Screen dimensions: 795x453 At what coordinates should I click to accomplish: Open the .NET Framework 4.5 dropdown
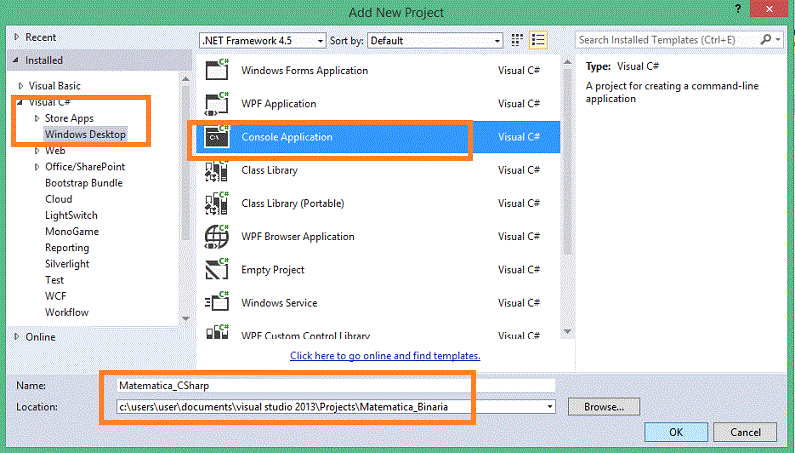pos(263,41)
